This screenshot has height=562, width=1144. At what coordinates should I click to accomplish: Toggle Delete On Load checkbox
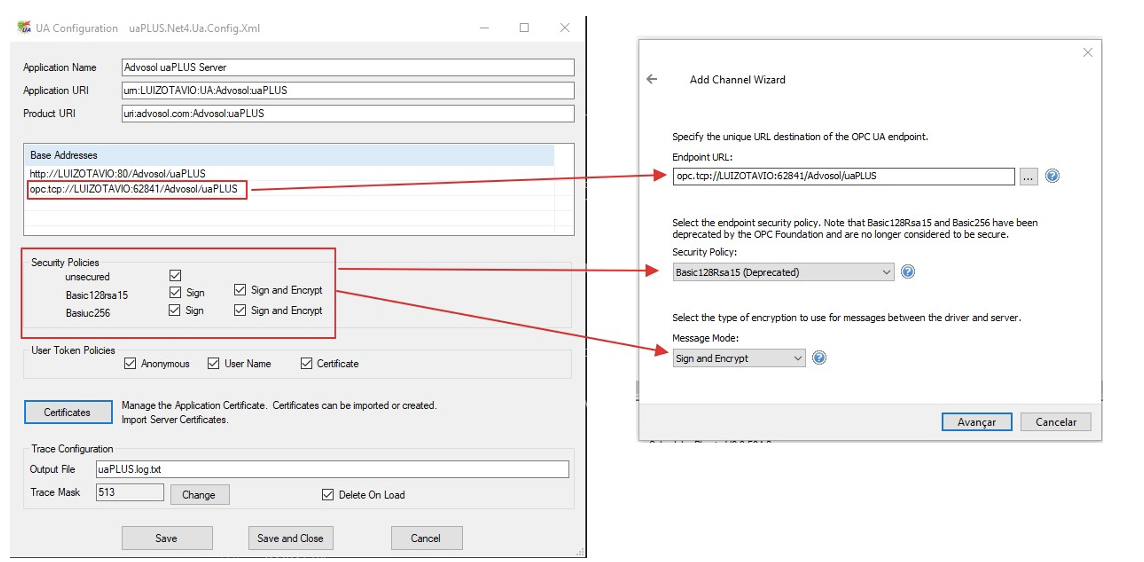point(328,494)
